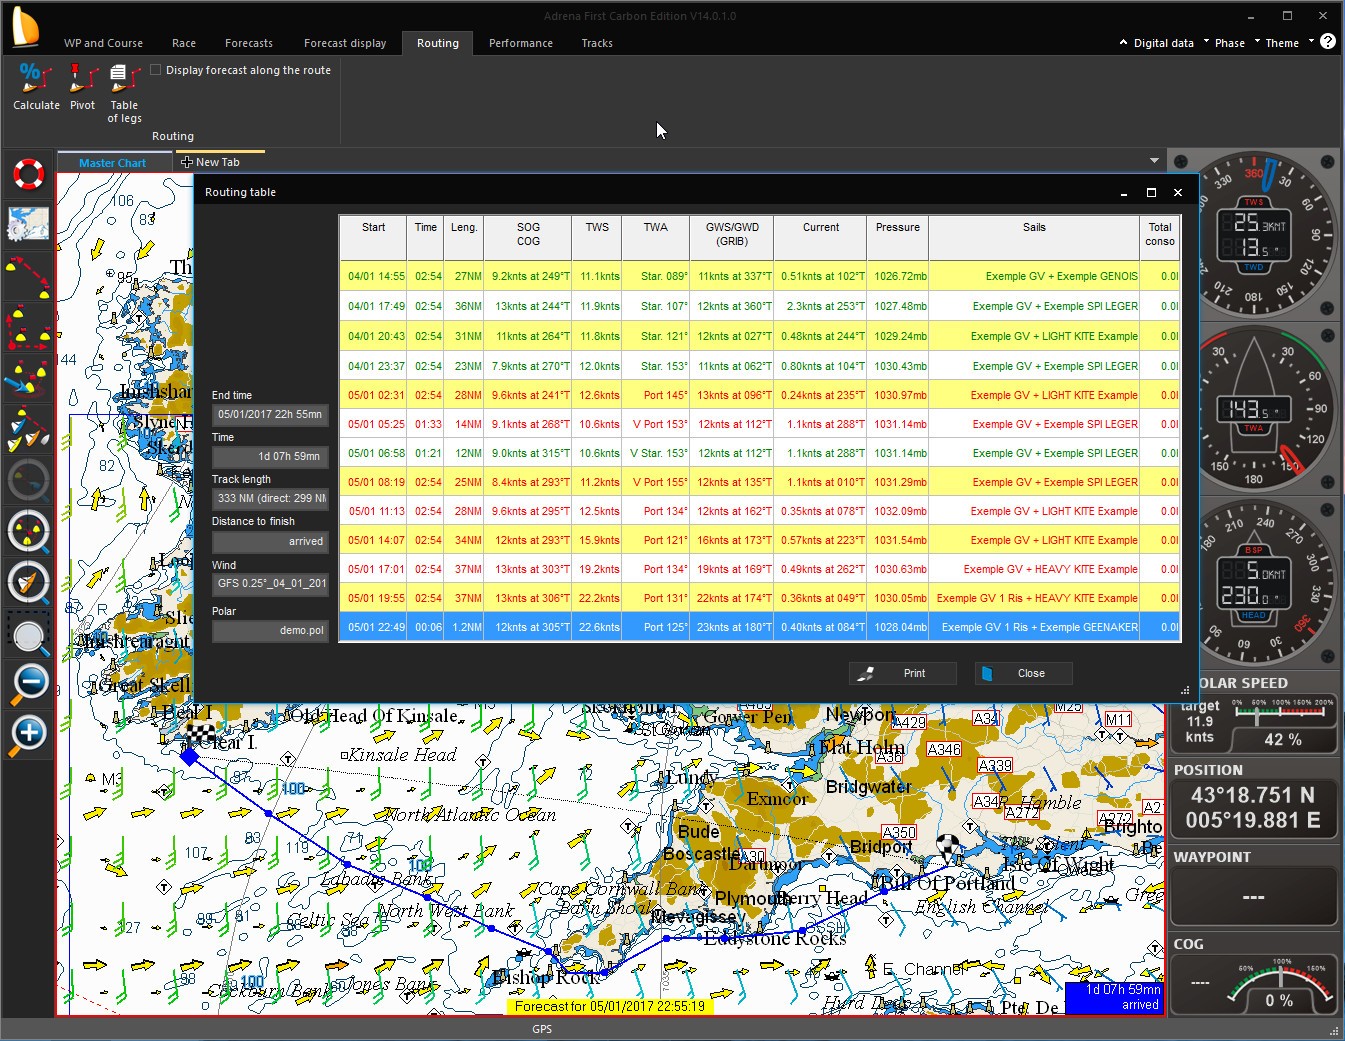The image size is (1345, 1041).
Task: Zoom on marks with buoy magnifier
Action: click(29, 532)
